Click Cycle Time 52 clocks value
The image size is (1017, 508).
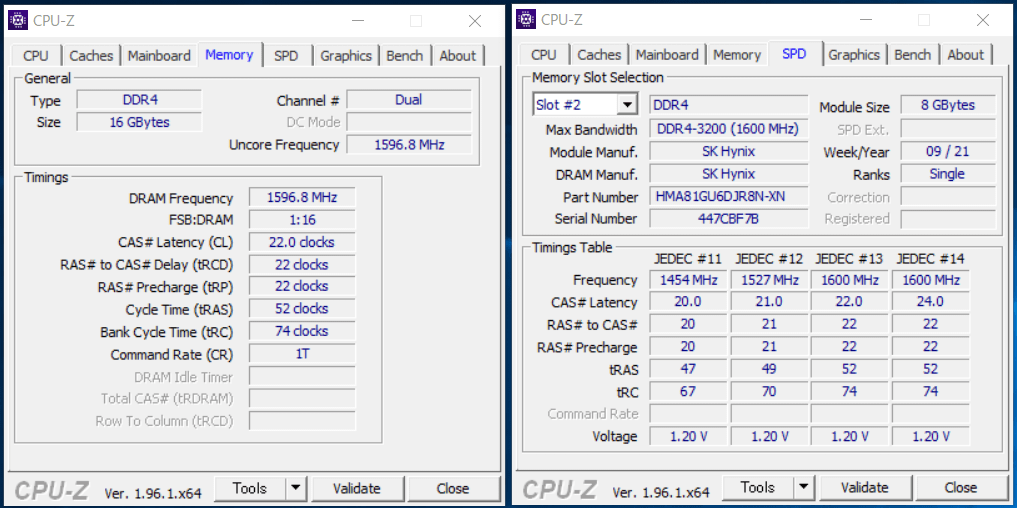pyautogui.click(x=302, y=309)
